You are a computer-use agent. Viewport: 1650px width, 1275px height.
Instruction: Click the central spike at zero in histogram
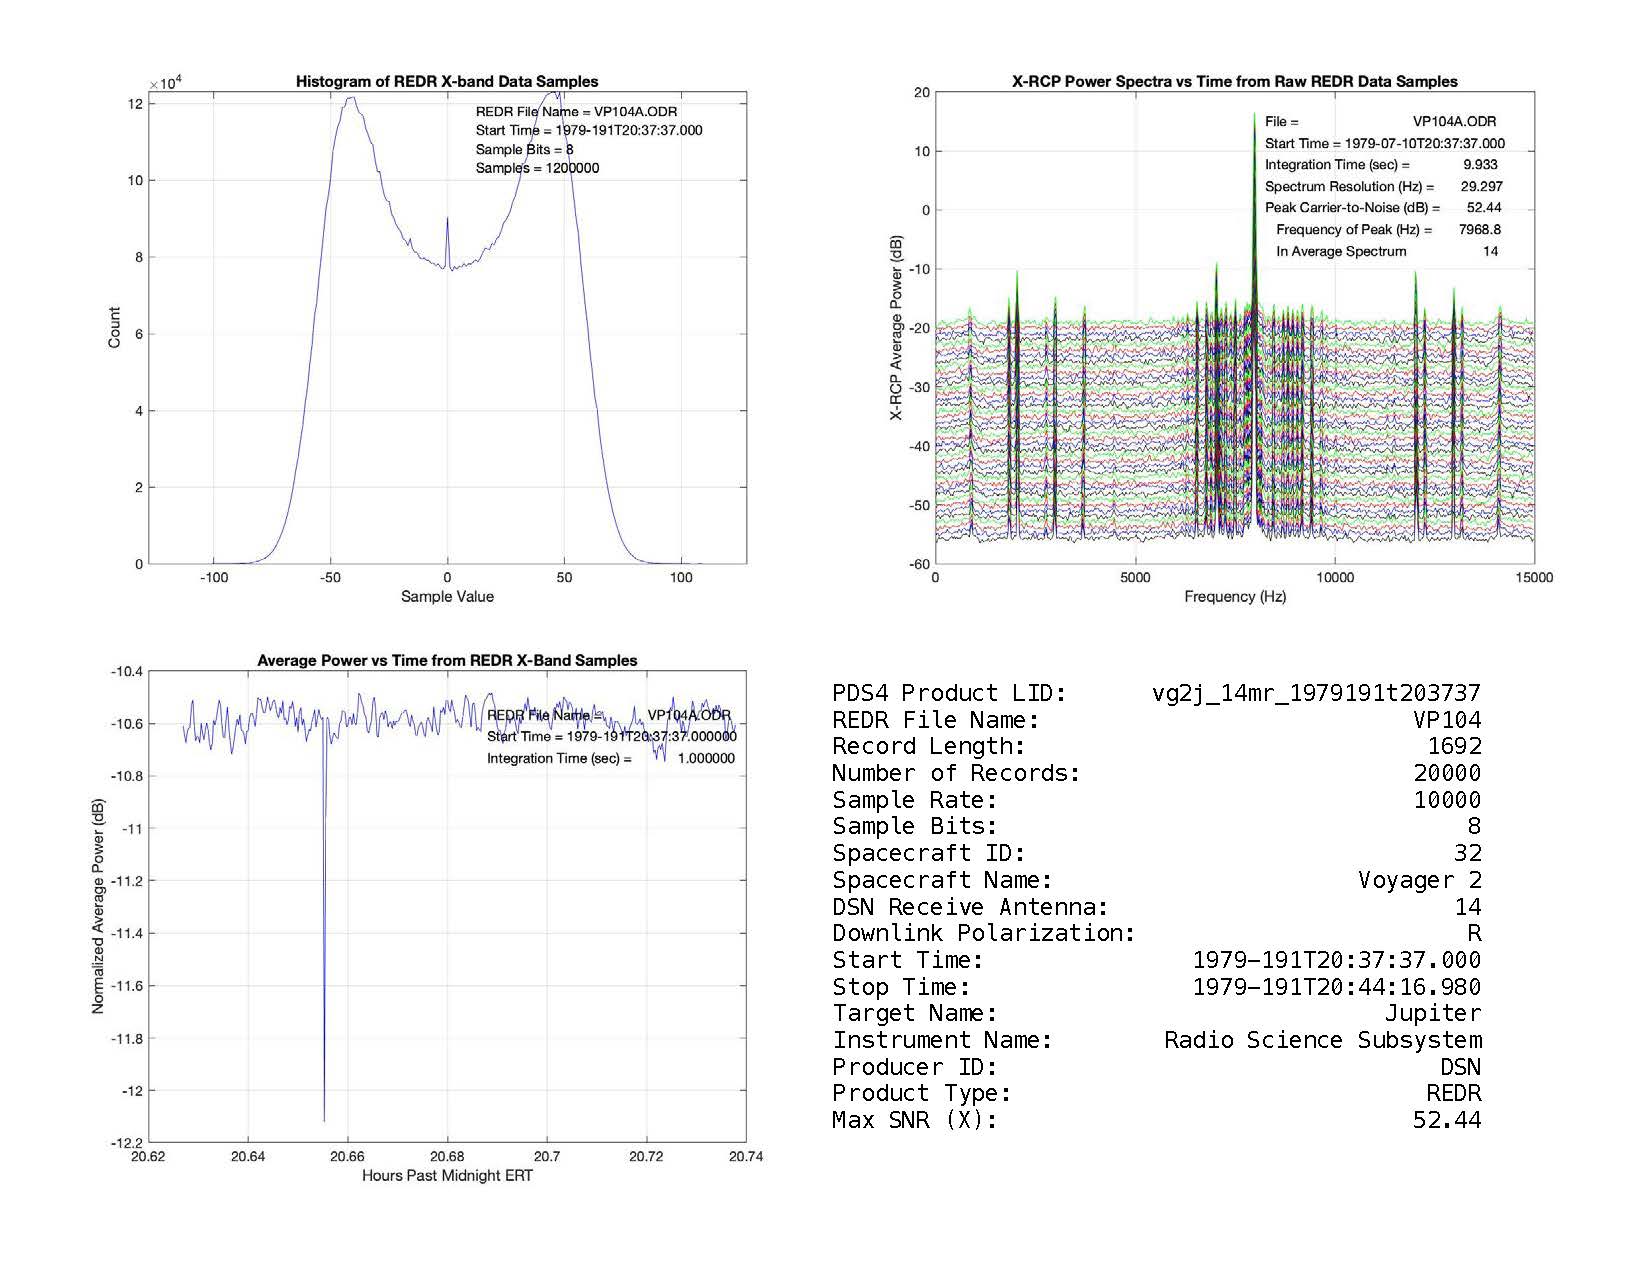(447, 220)
